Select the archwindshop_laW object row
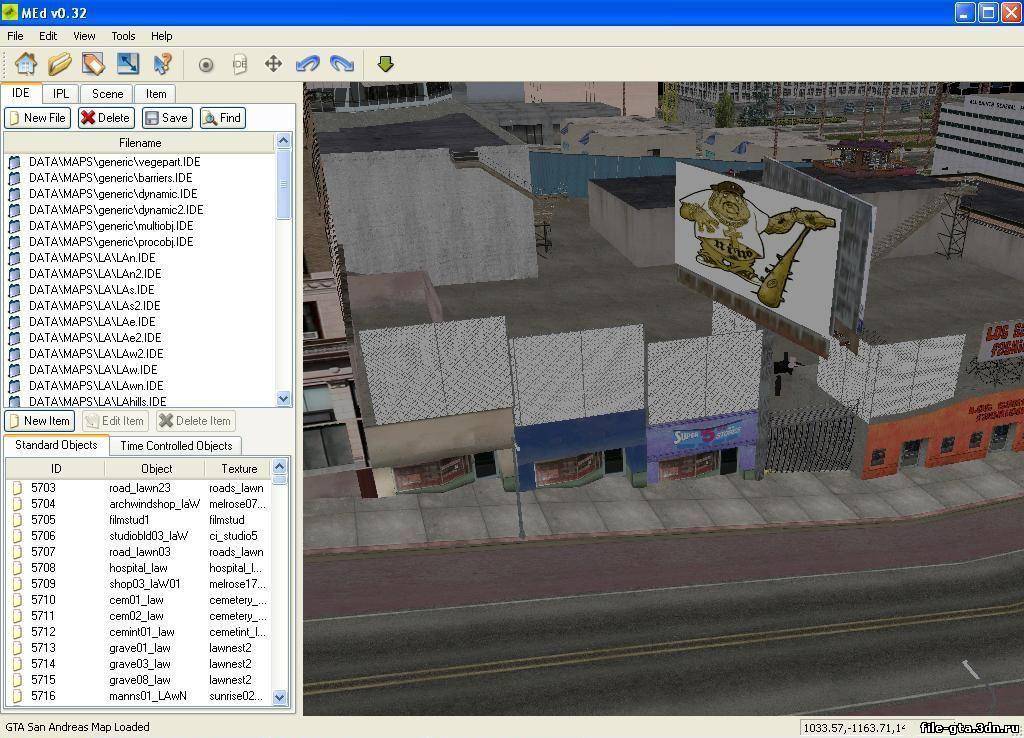Screen dimensions: 1024x738 pos(139,504)
